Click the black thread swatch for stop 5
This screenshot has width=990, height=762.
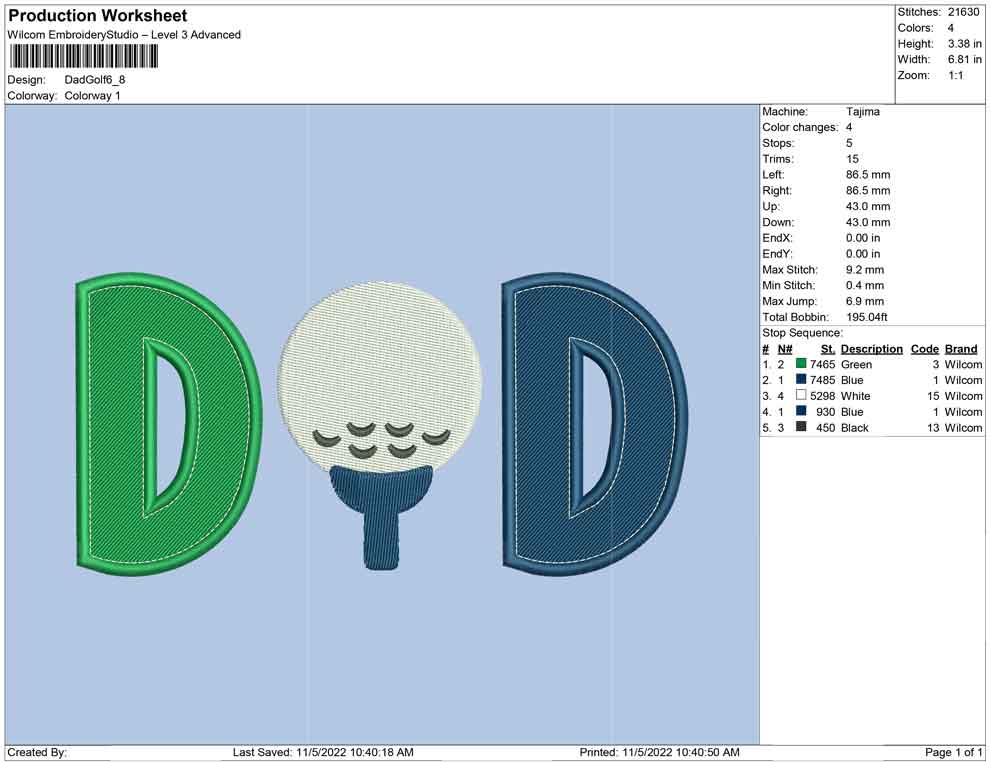click(801, 428)
